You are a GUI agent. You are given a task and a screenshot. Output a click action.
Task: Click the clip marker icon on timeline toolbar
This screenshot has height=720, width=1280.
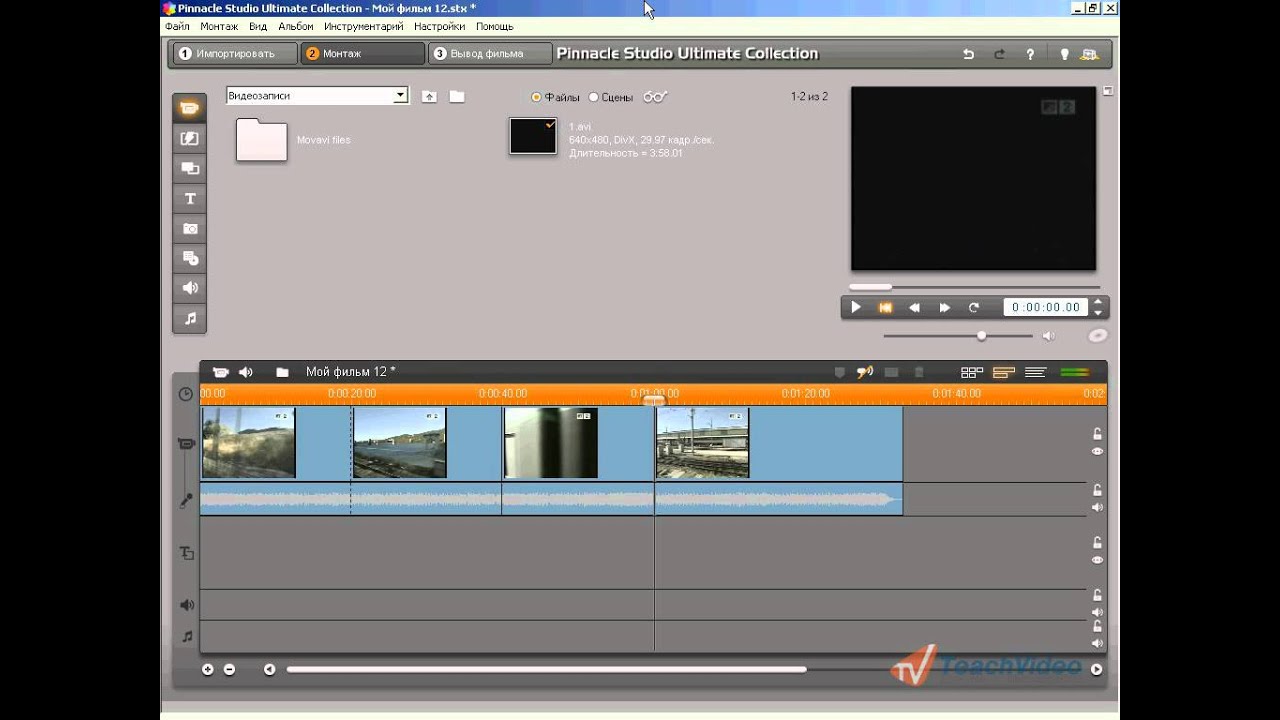click(839, 372)
